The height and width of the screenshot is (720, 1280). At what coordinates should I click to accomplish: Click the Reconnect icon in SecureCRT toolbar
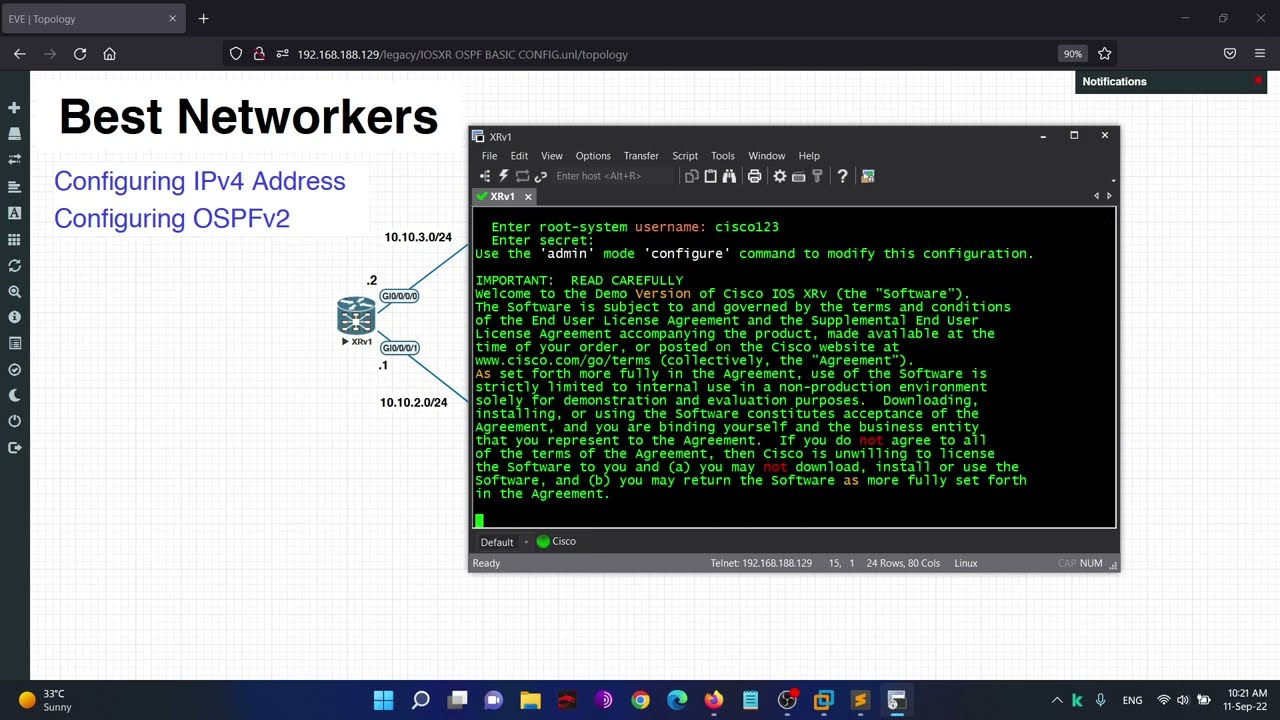point(522,176)
